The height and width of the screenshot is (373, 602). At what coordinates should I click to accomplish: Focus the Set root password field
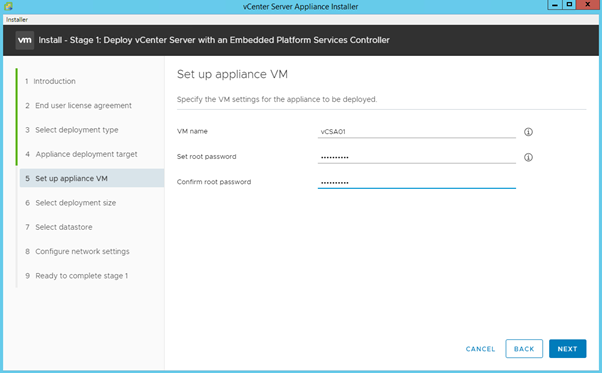pyautogui.click(x=417, y=157)
